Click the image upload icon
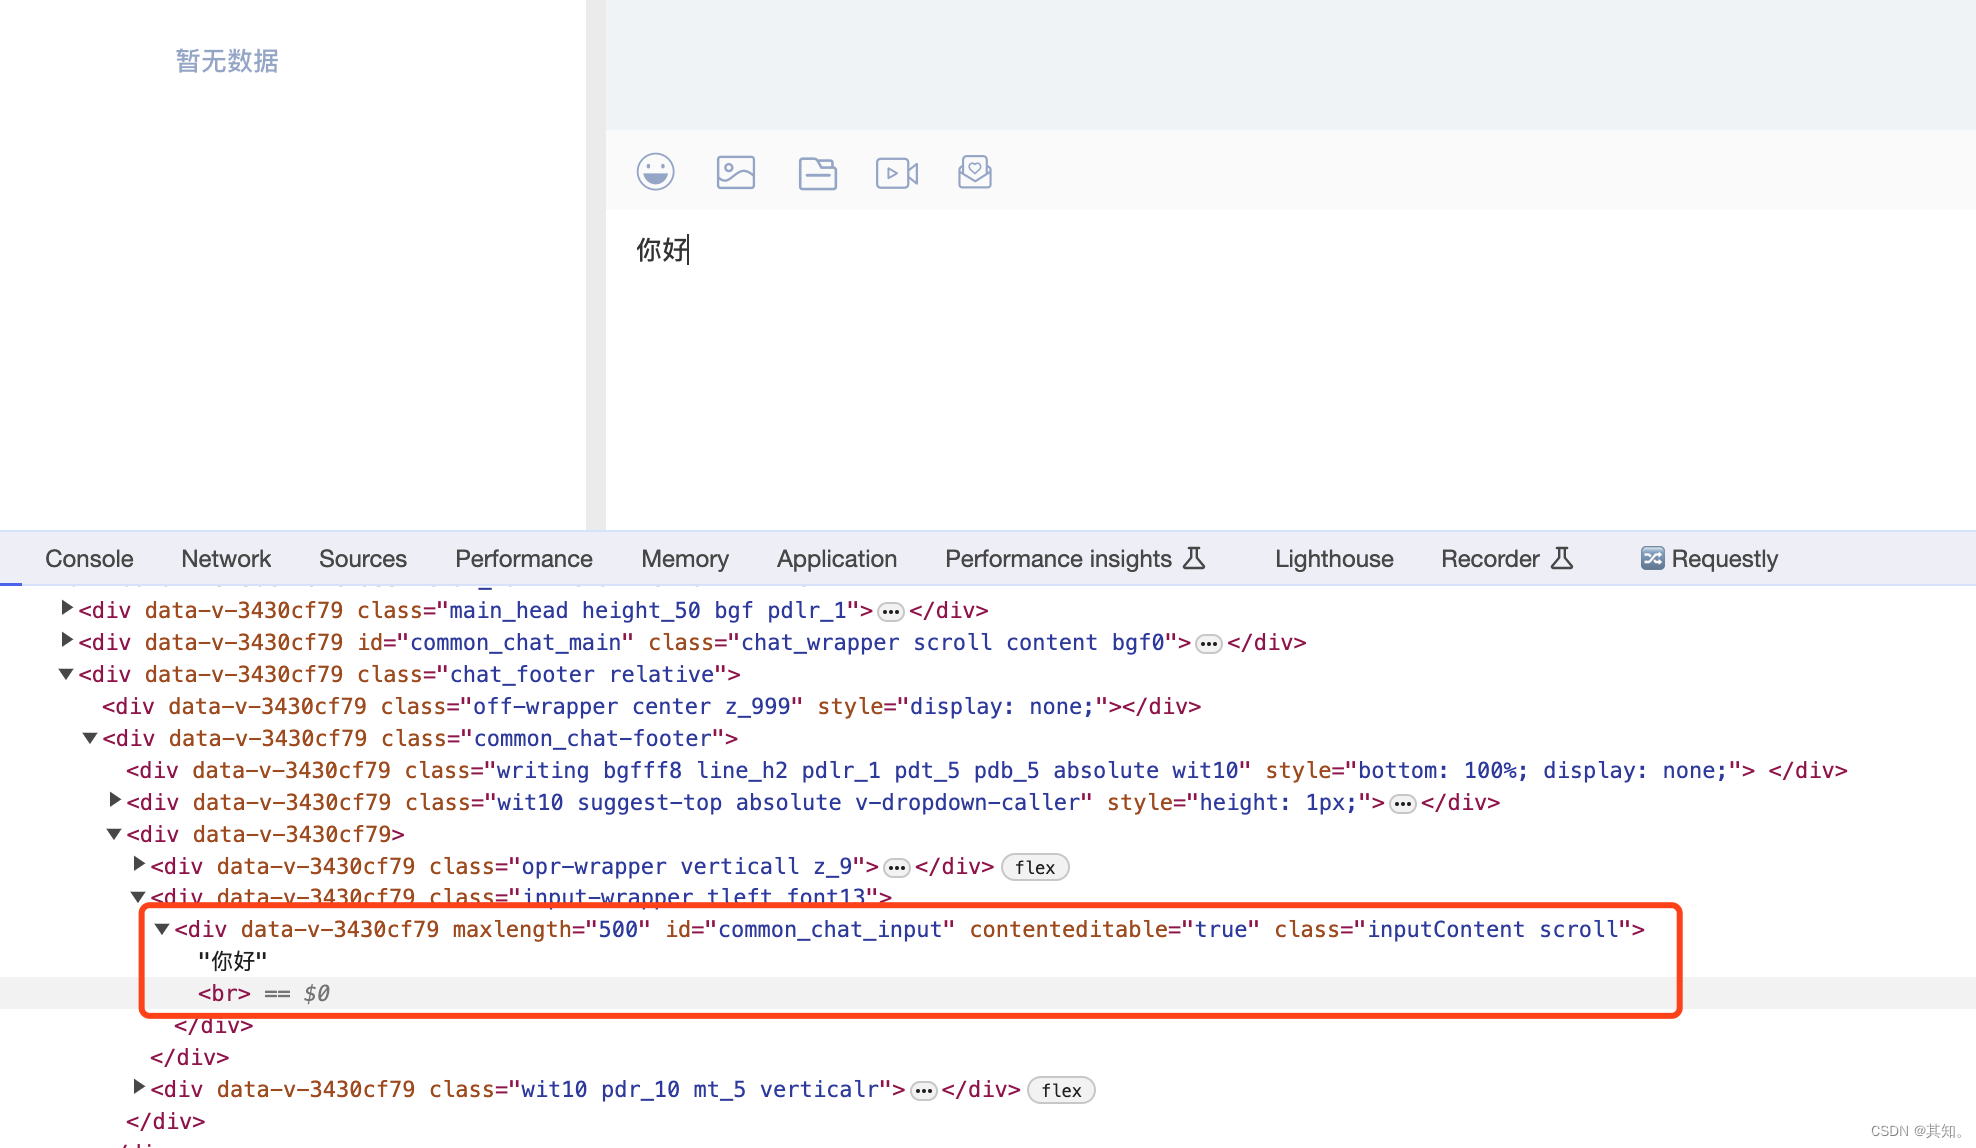Screen dimensions: 1976x1148 (736, 172)
